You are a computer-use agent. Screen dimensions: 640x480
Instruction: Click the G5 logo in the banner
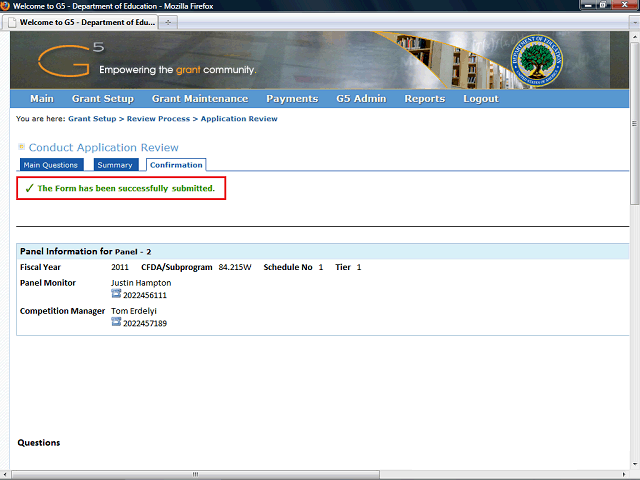point(71,60)
